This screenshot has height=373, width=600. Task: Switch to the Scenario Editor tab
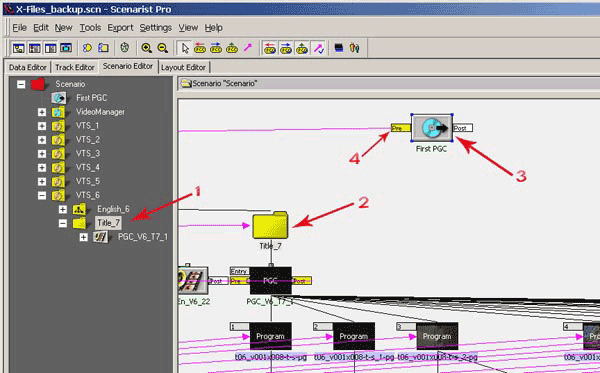click(128, 66)
